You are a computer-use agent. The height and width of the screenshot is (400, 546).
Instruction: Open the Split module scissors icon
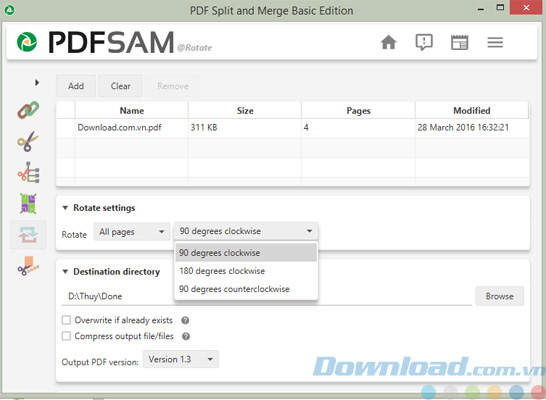(x=28, y=141)
